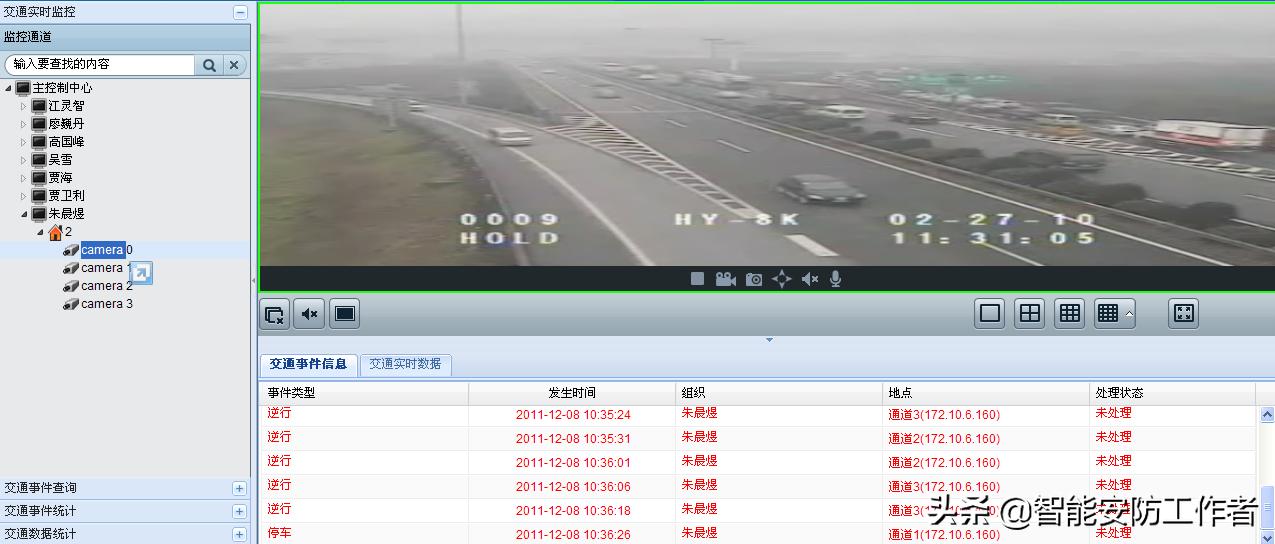The width and height of the screenshot is (1275, 544).
Task: Toggle mute speaker icon under the video
Action: (810, 279)
